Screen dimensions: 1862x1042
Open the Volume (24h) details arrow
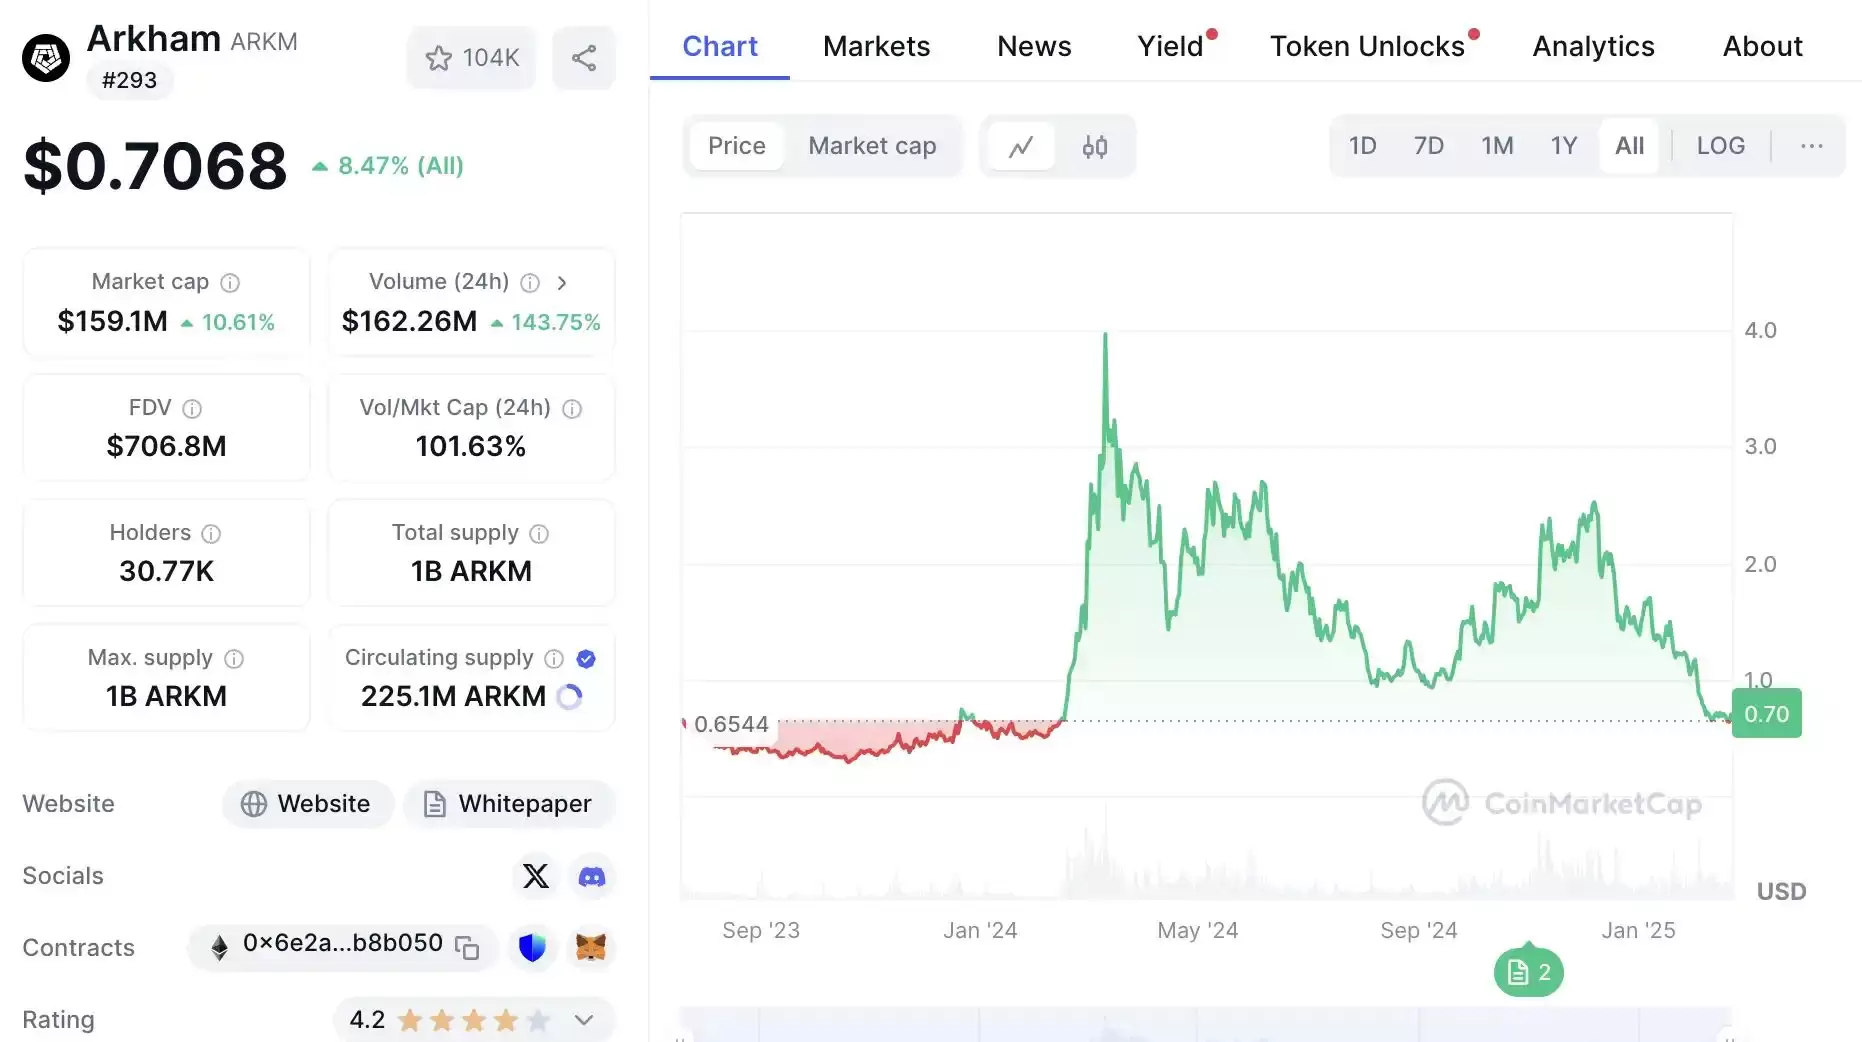pos(562,283)
